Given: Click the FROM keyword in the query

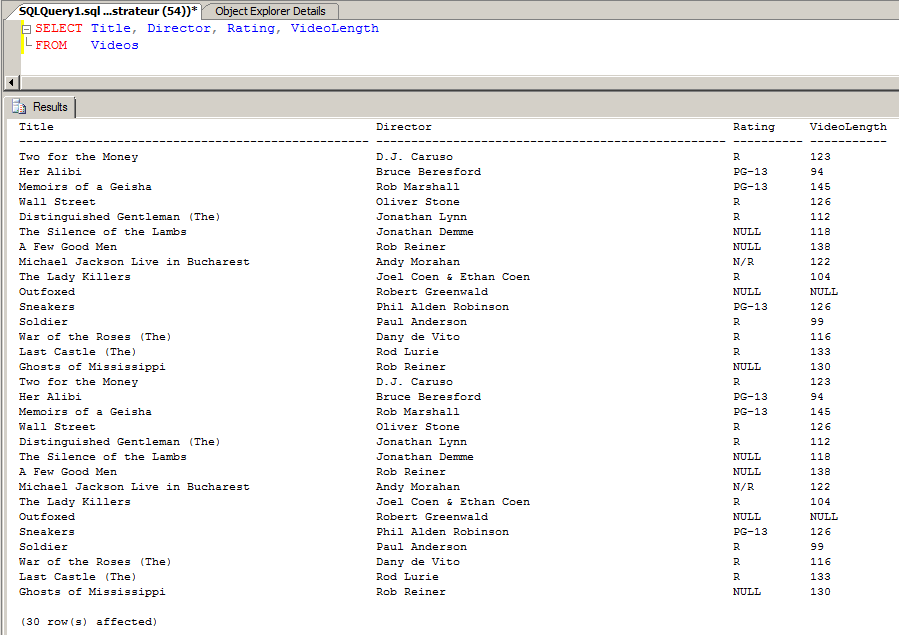Looking at the screenshot, I should 51,45.
